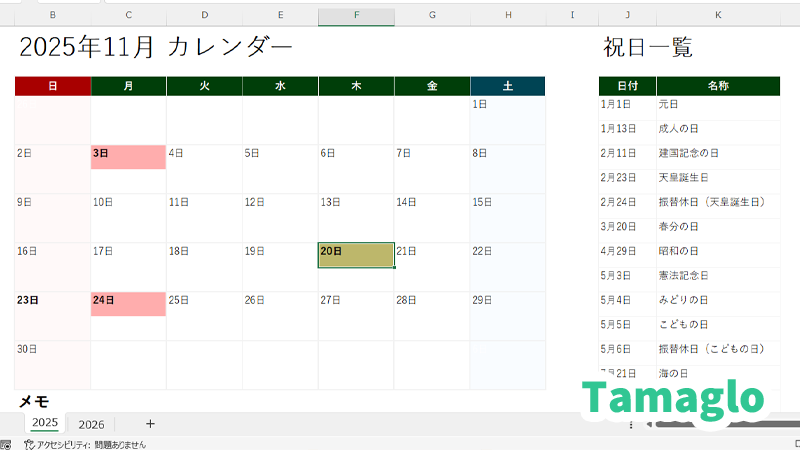The height and width of the screenshot is (450, 800).
Task: Click the 祝日一覧 heading
Action: point(648,47)
